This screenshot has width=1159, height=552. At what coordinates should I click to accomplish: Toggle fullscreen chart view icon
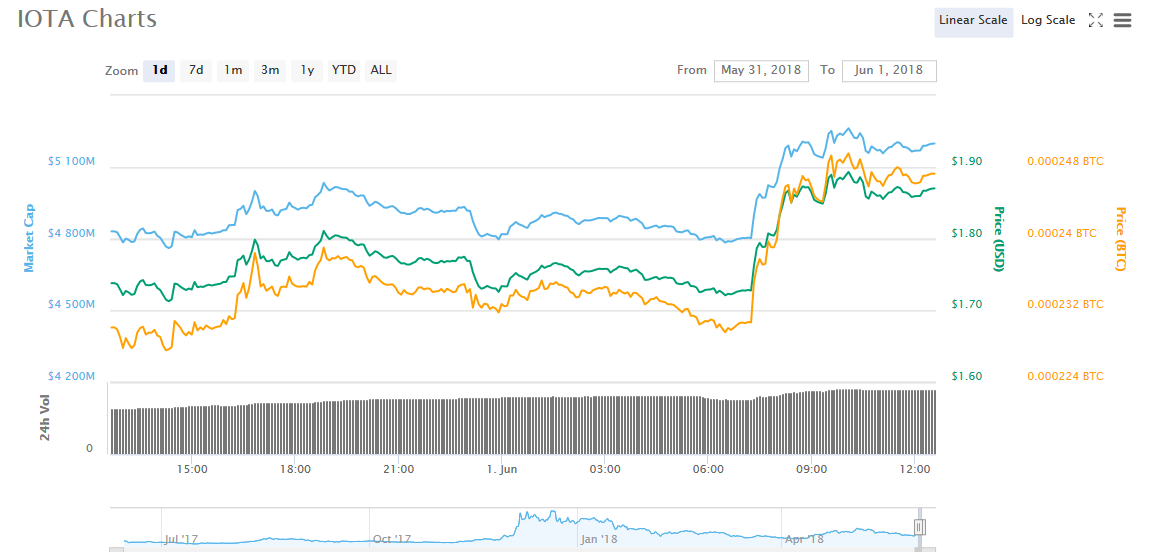(x=1095, y=21)
